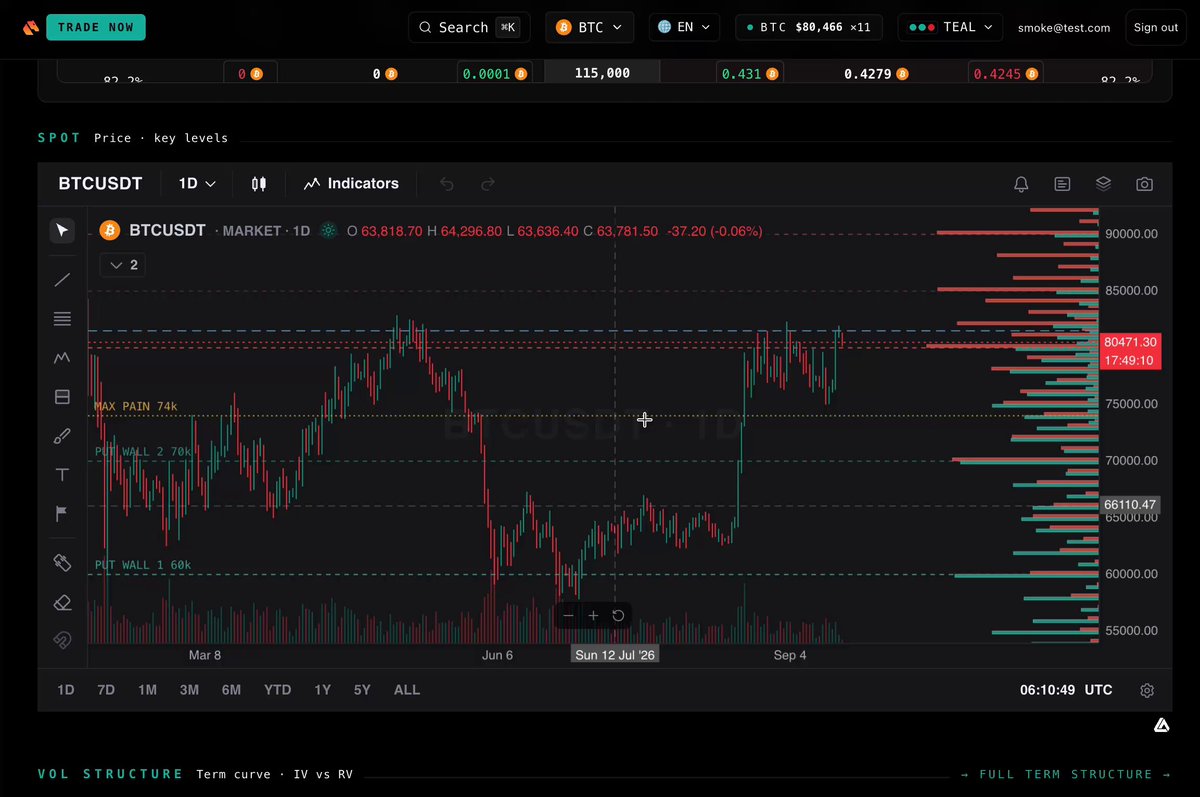Zoom out the chart with minus button
The width and height of the screenshot is (1200, 797).
point(569,616)
